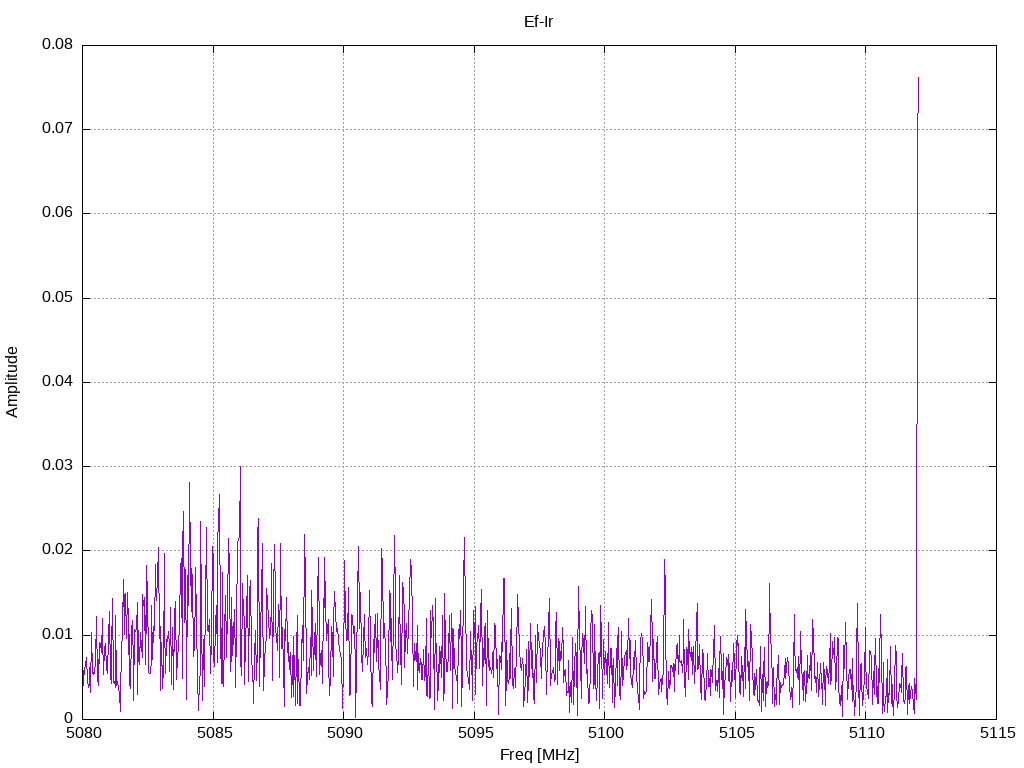Click the top of the tallest peak near 5112 MHz
This screenshot has height=768, width=1024.
pos(918,78)
